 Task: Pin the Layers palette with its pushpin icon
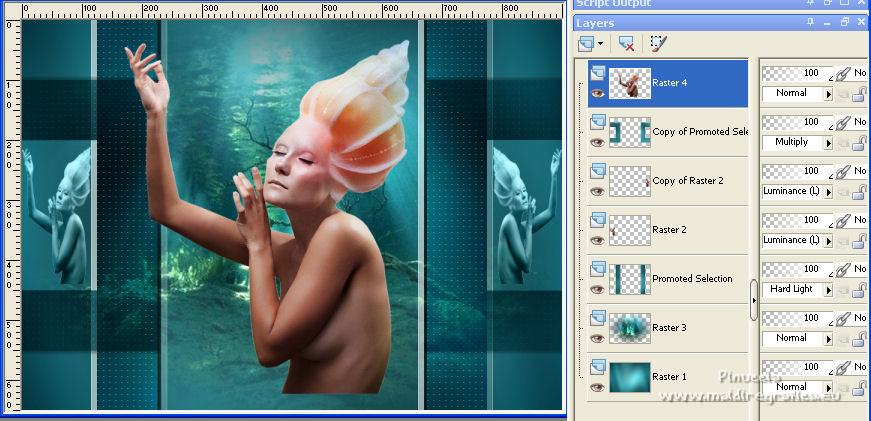click(810, 23)
